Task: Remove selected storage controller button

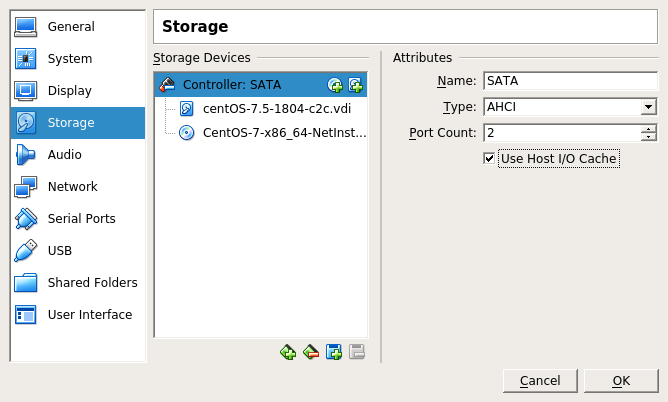Action: (x=311, y=352)
